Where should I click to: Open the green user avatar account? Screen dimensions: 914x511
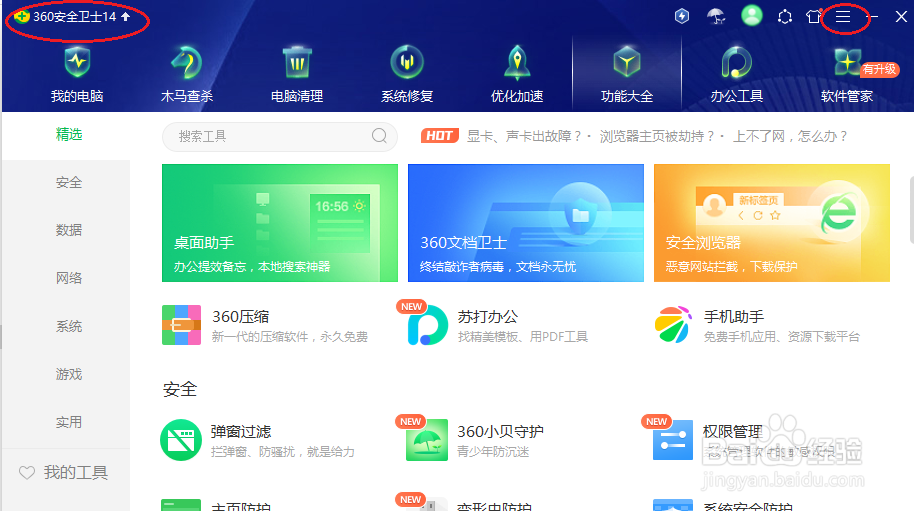[x=751, y=15]
